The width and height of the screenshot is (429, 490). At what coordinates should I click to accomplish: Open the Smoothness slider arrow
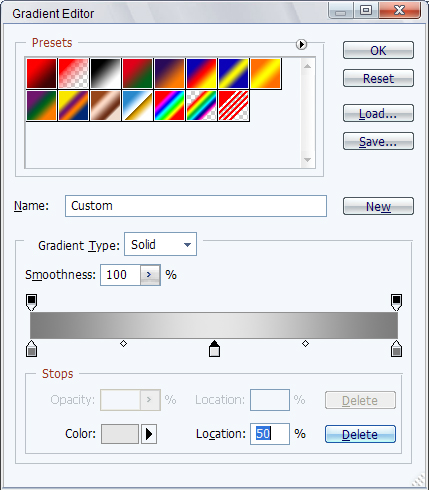point(150,275)
